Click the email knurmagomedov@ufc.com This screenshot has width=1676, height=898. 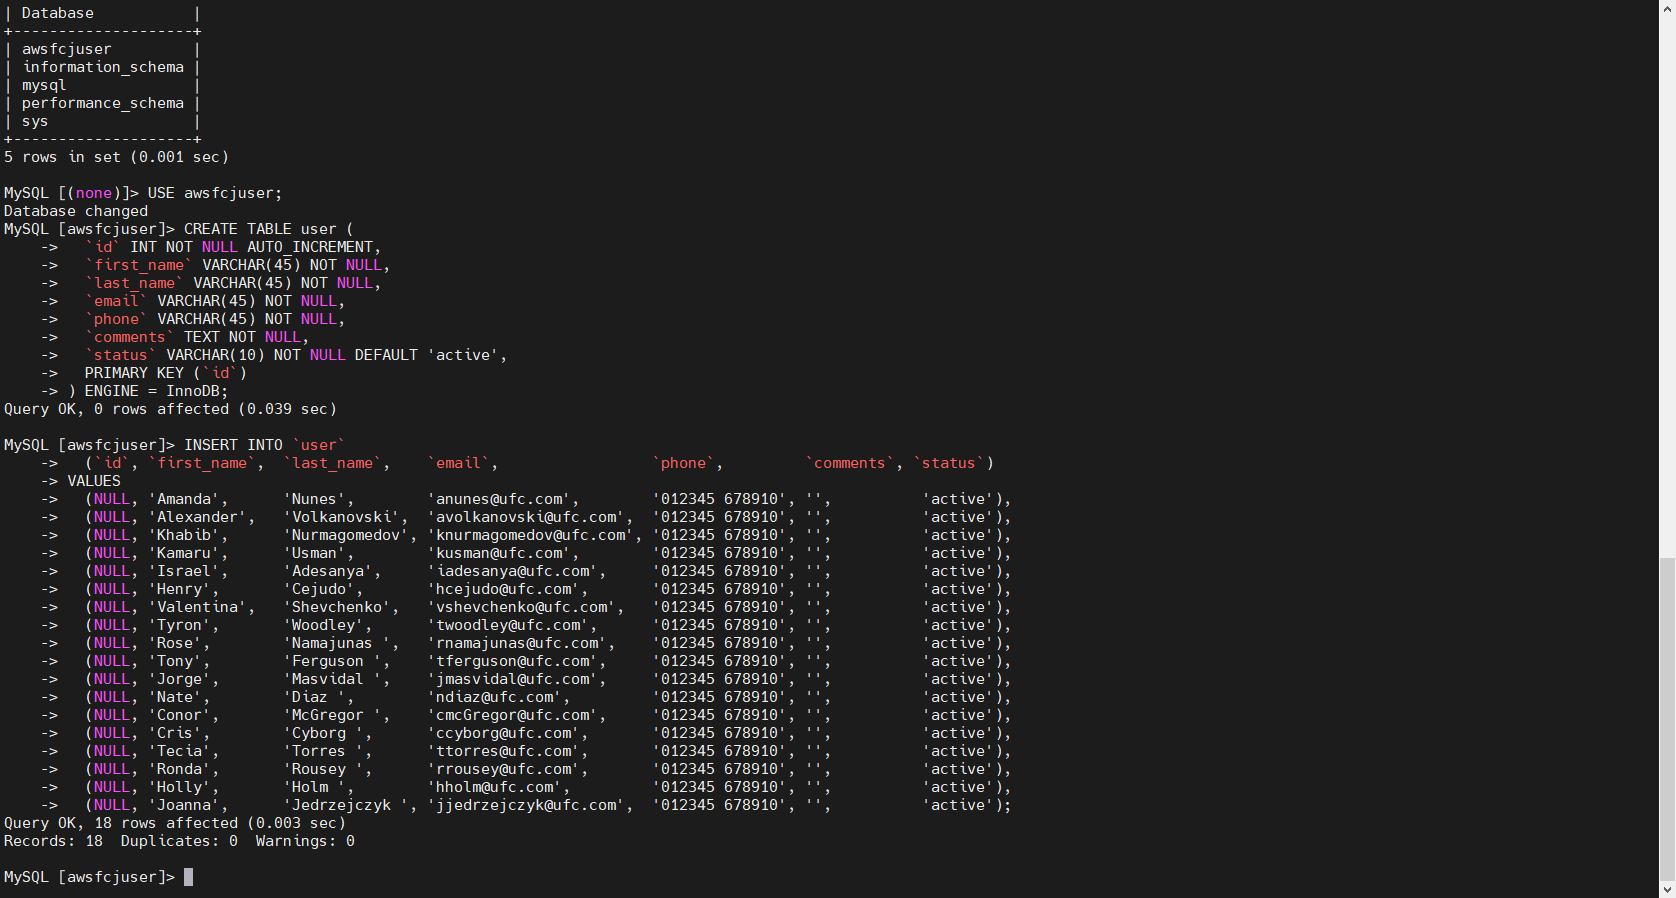(x=533, y=535)
